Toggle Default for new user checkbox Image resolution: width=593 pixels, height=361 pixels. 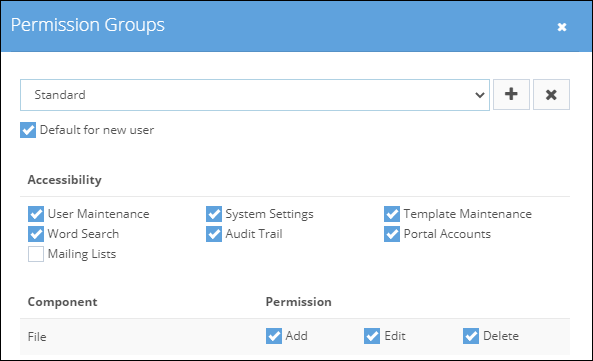tap(28, 130)
